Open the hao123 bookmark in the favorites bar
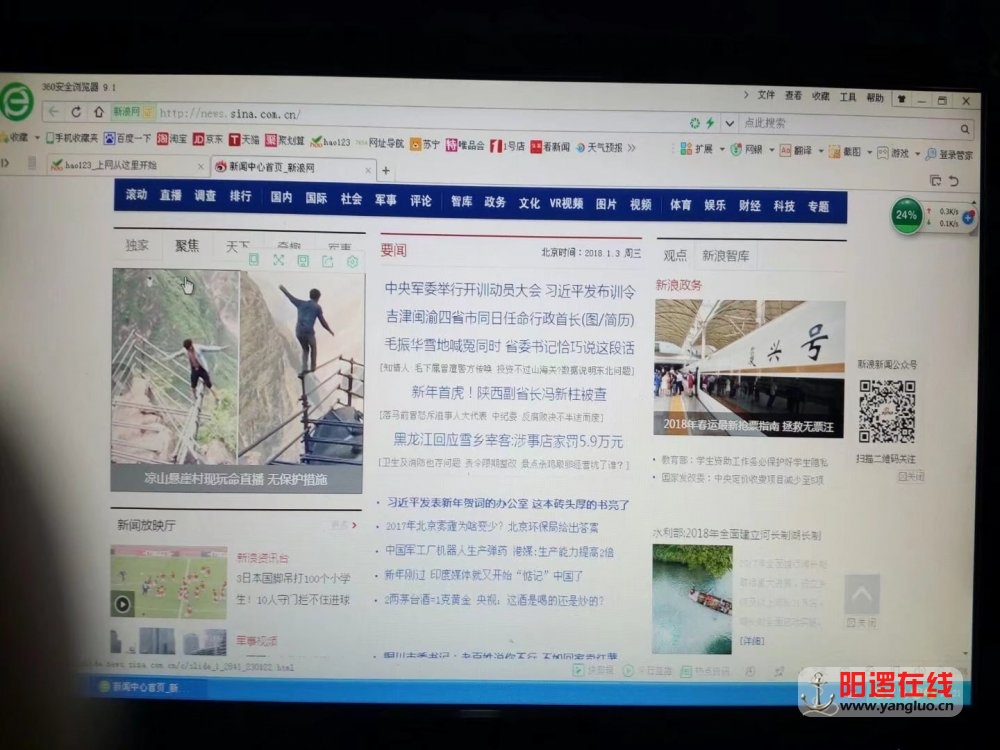The width and height of the screenshot is (1000, 750). (x=330, y=142)
